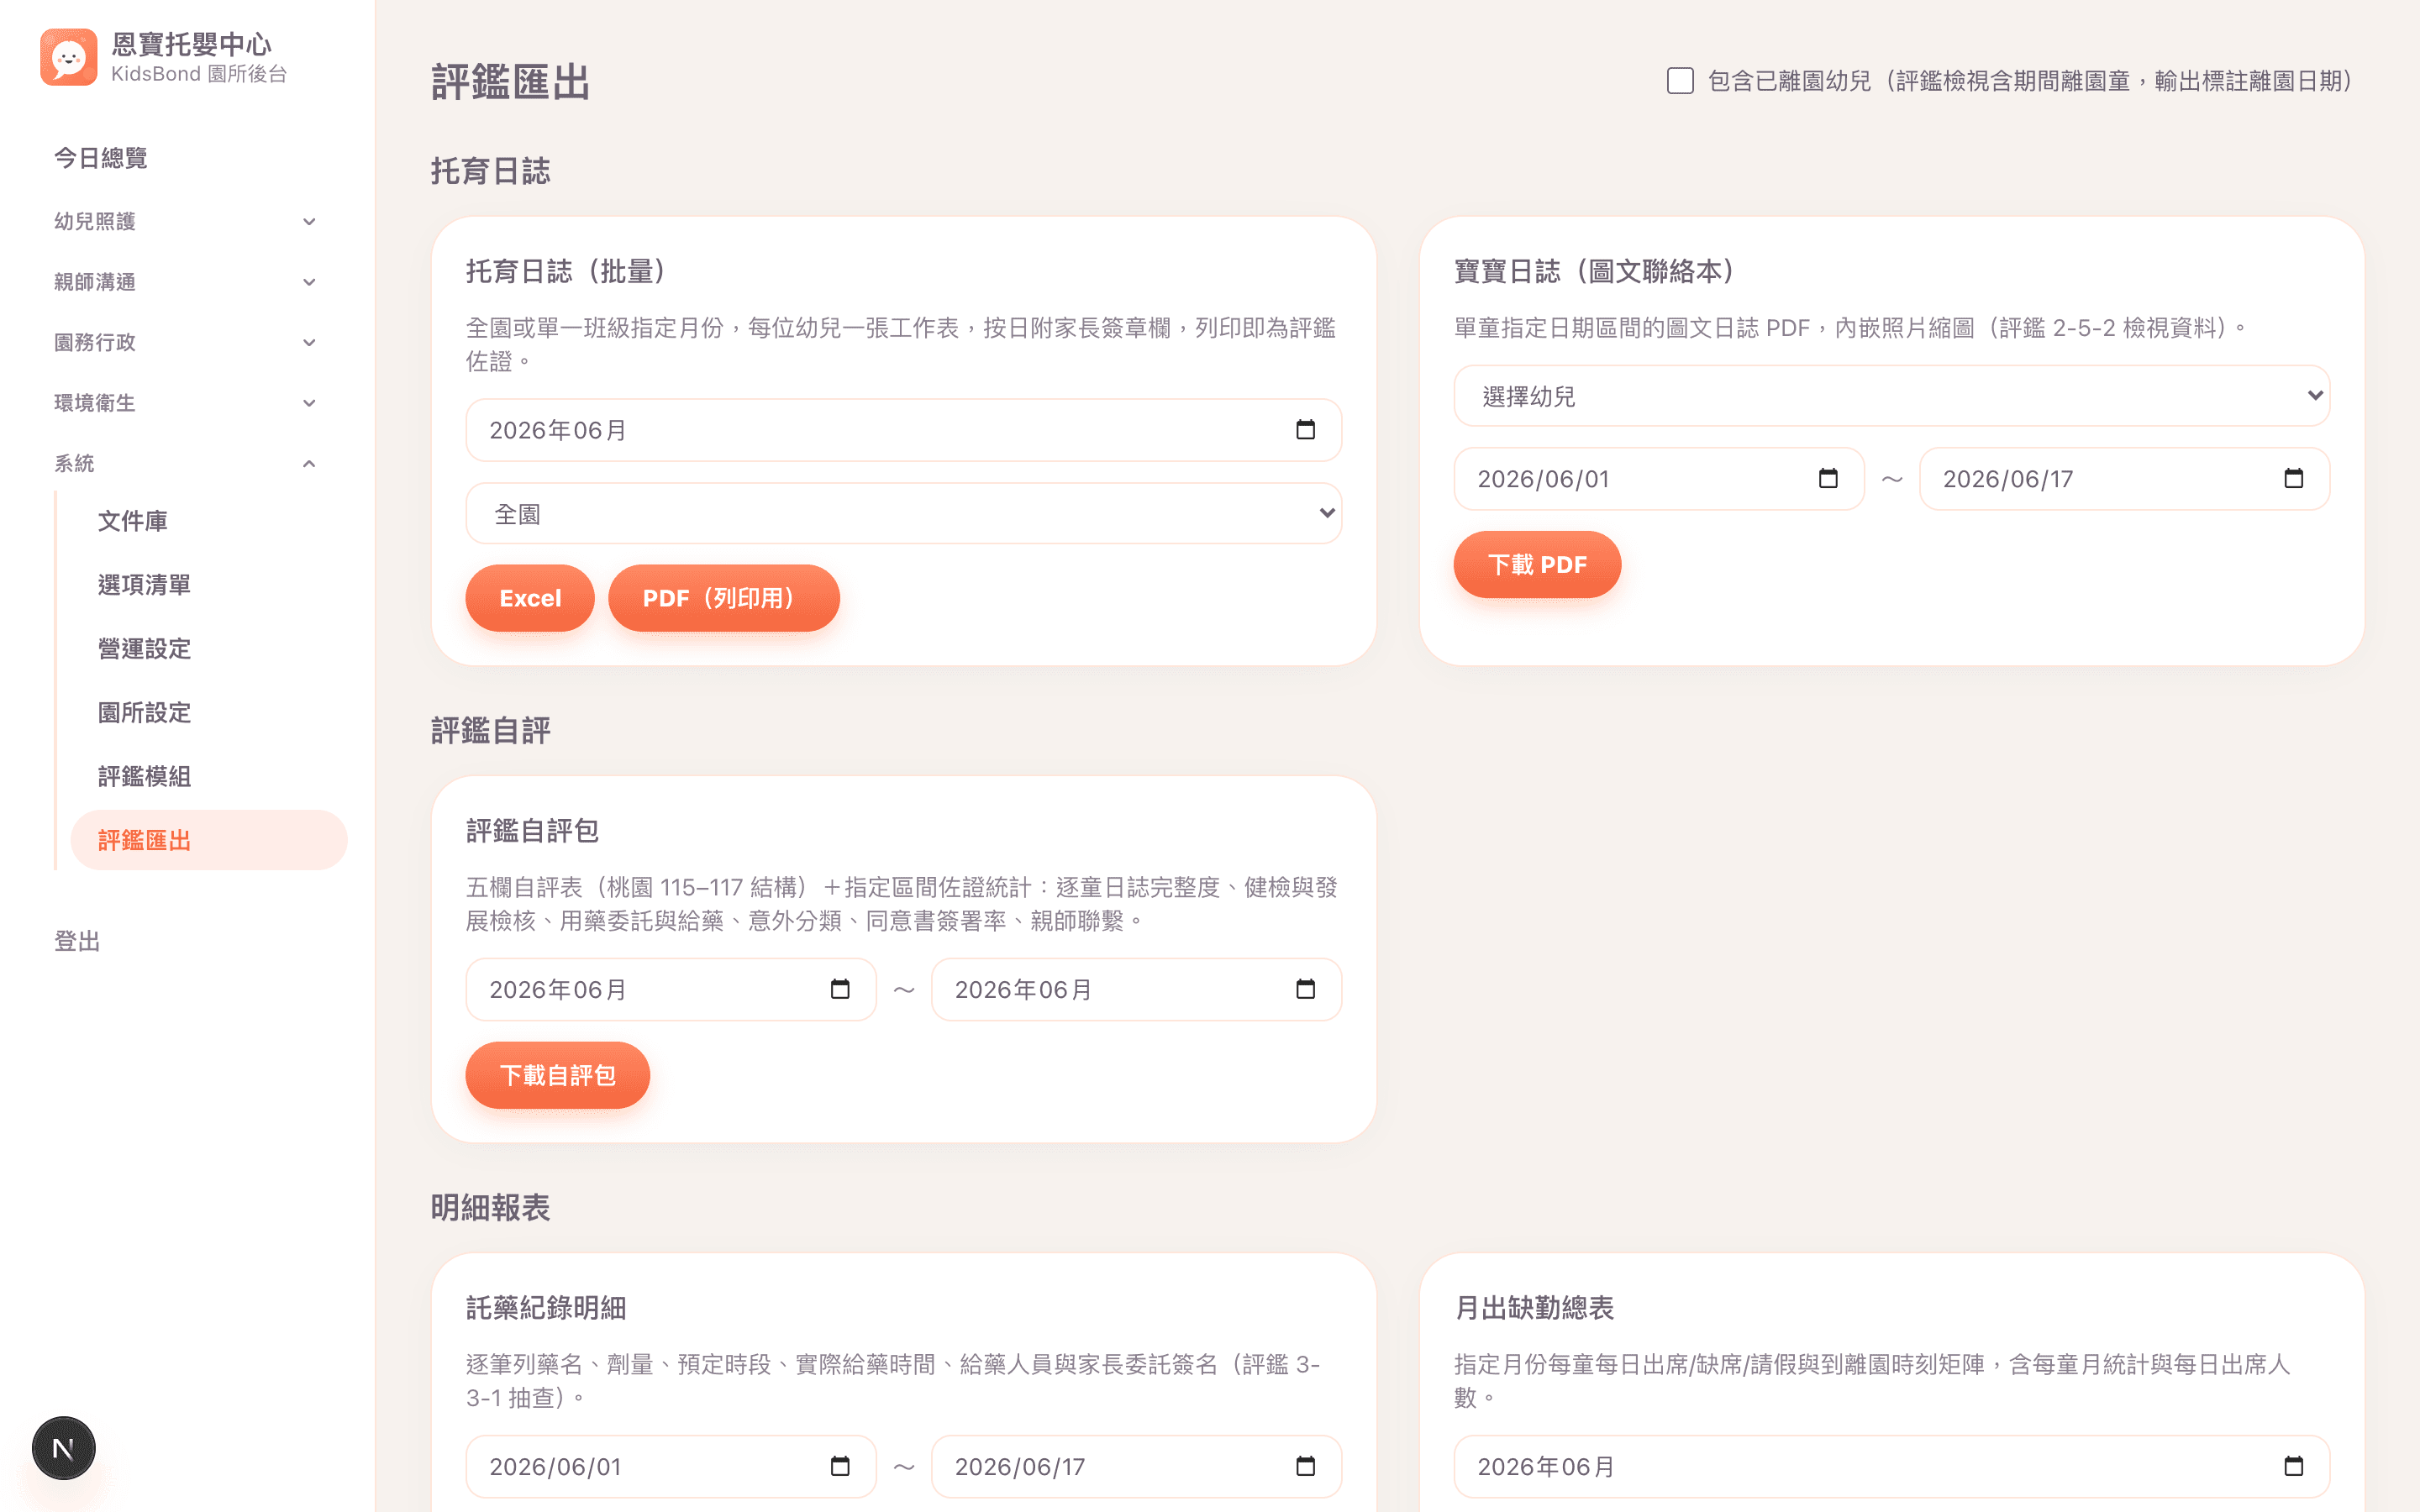Open calendar icon for 寶寶日誌 end date 2026/06/17

(x=2293, y=479)
